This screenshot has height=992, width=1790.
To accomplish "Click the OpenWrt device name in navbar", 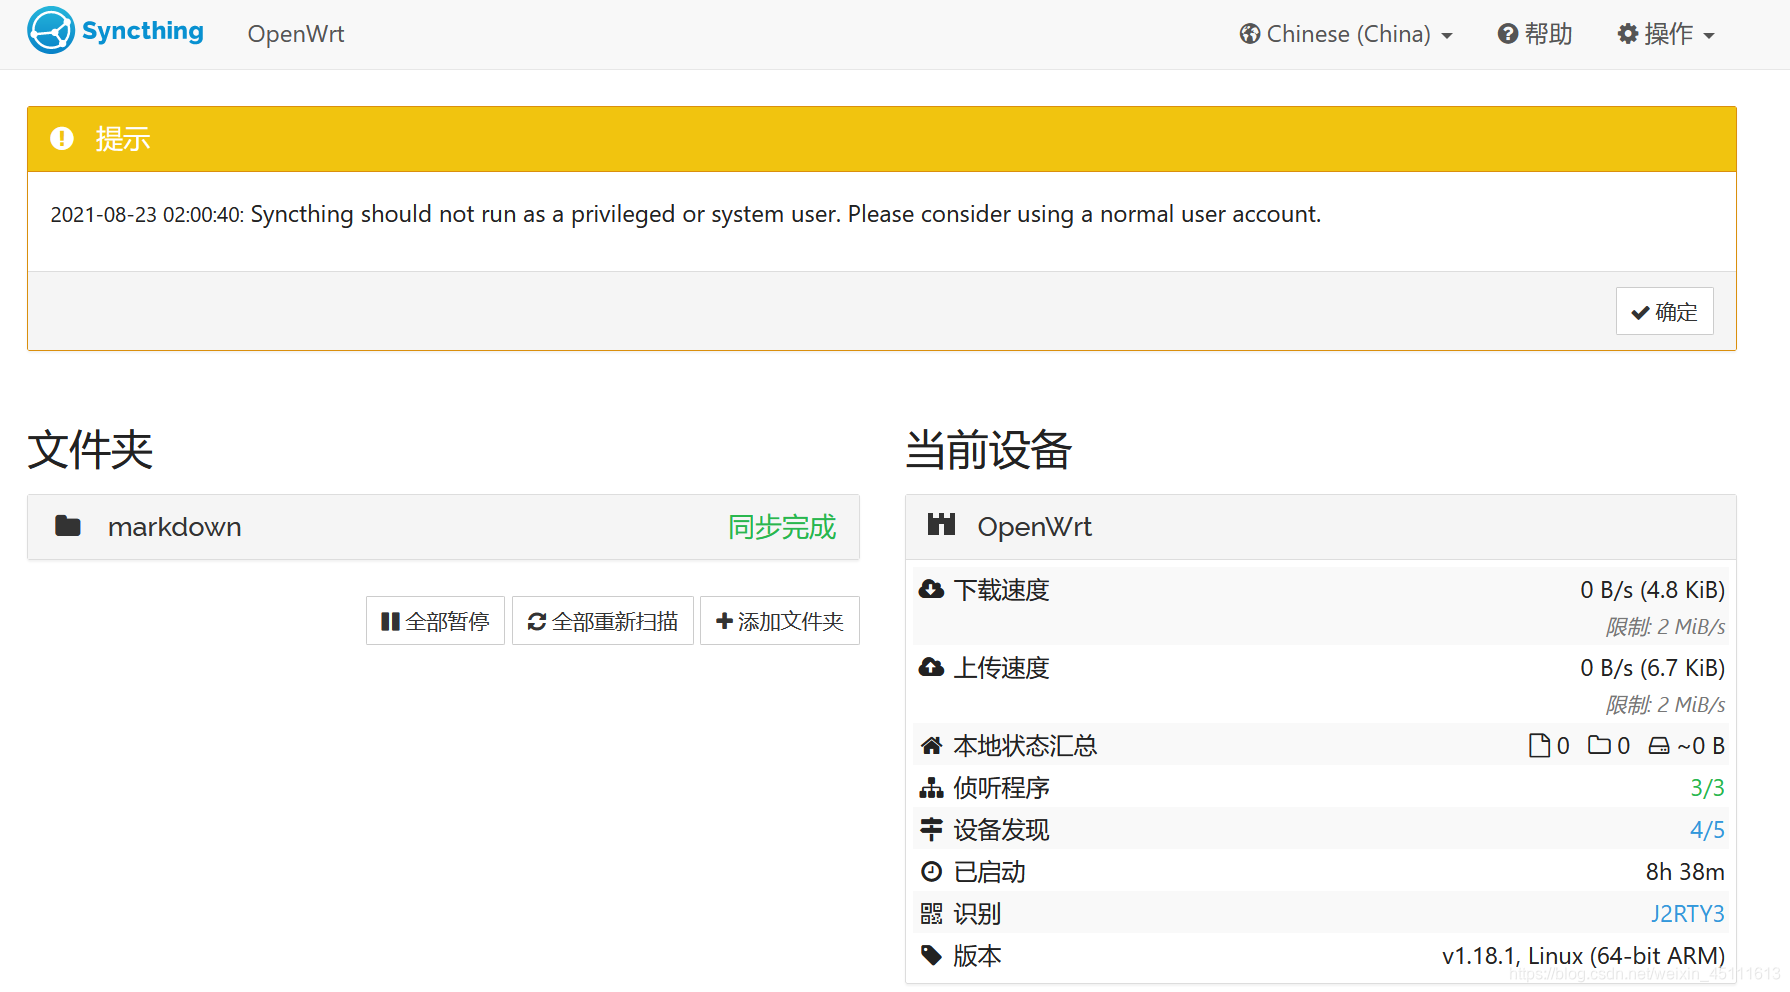I will tap(296, 34).
